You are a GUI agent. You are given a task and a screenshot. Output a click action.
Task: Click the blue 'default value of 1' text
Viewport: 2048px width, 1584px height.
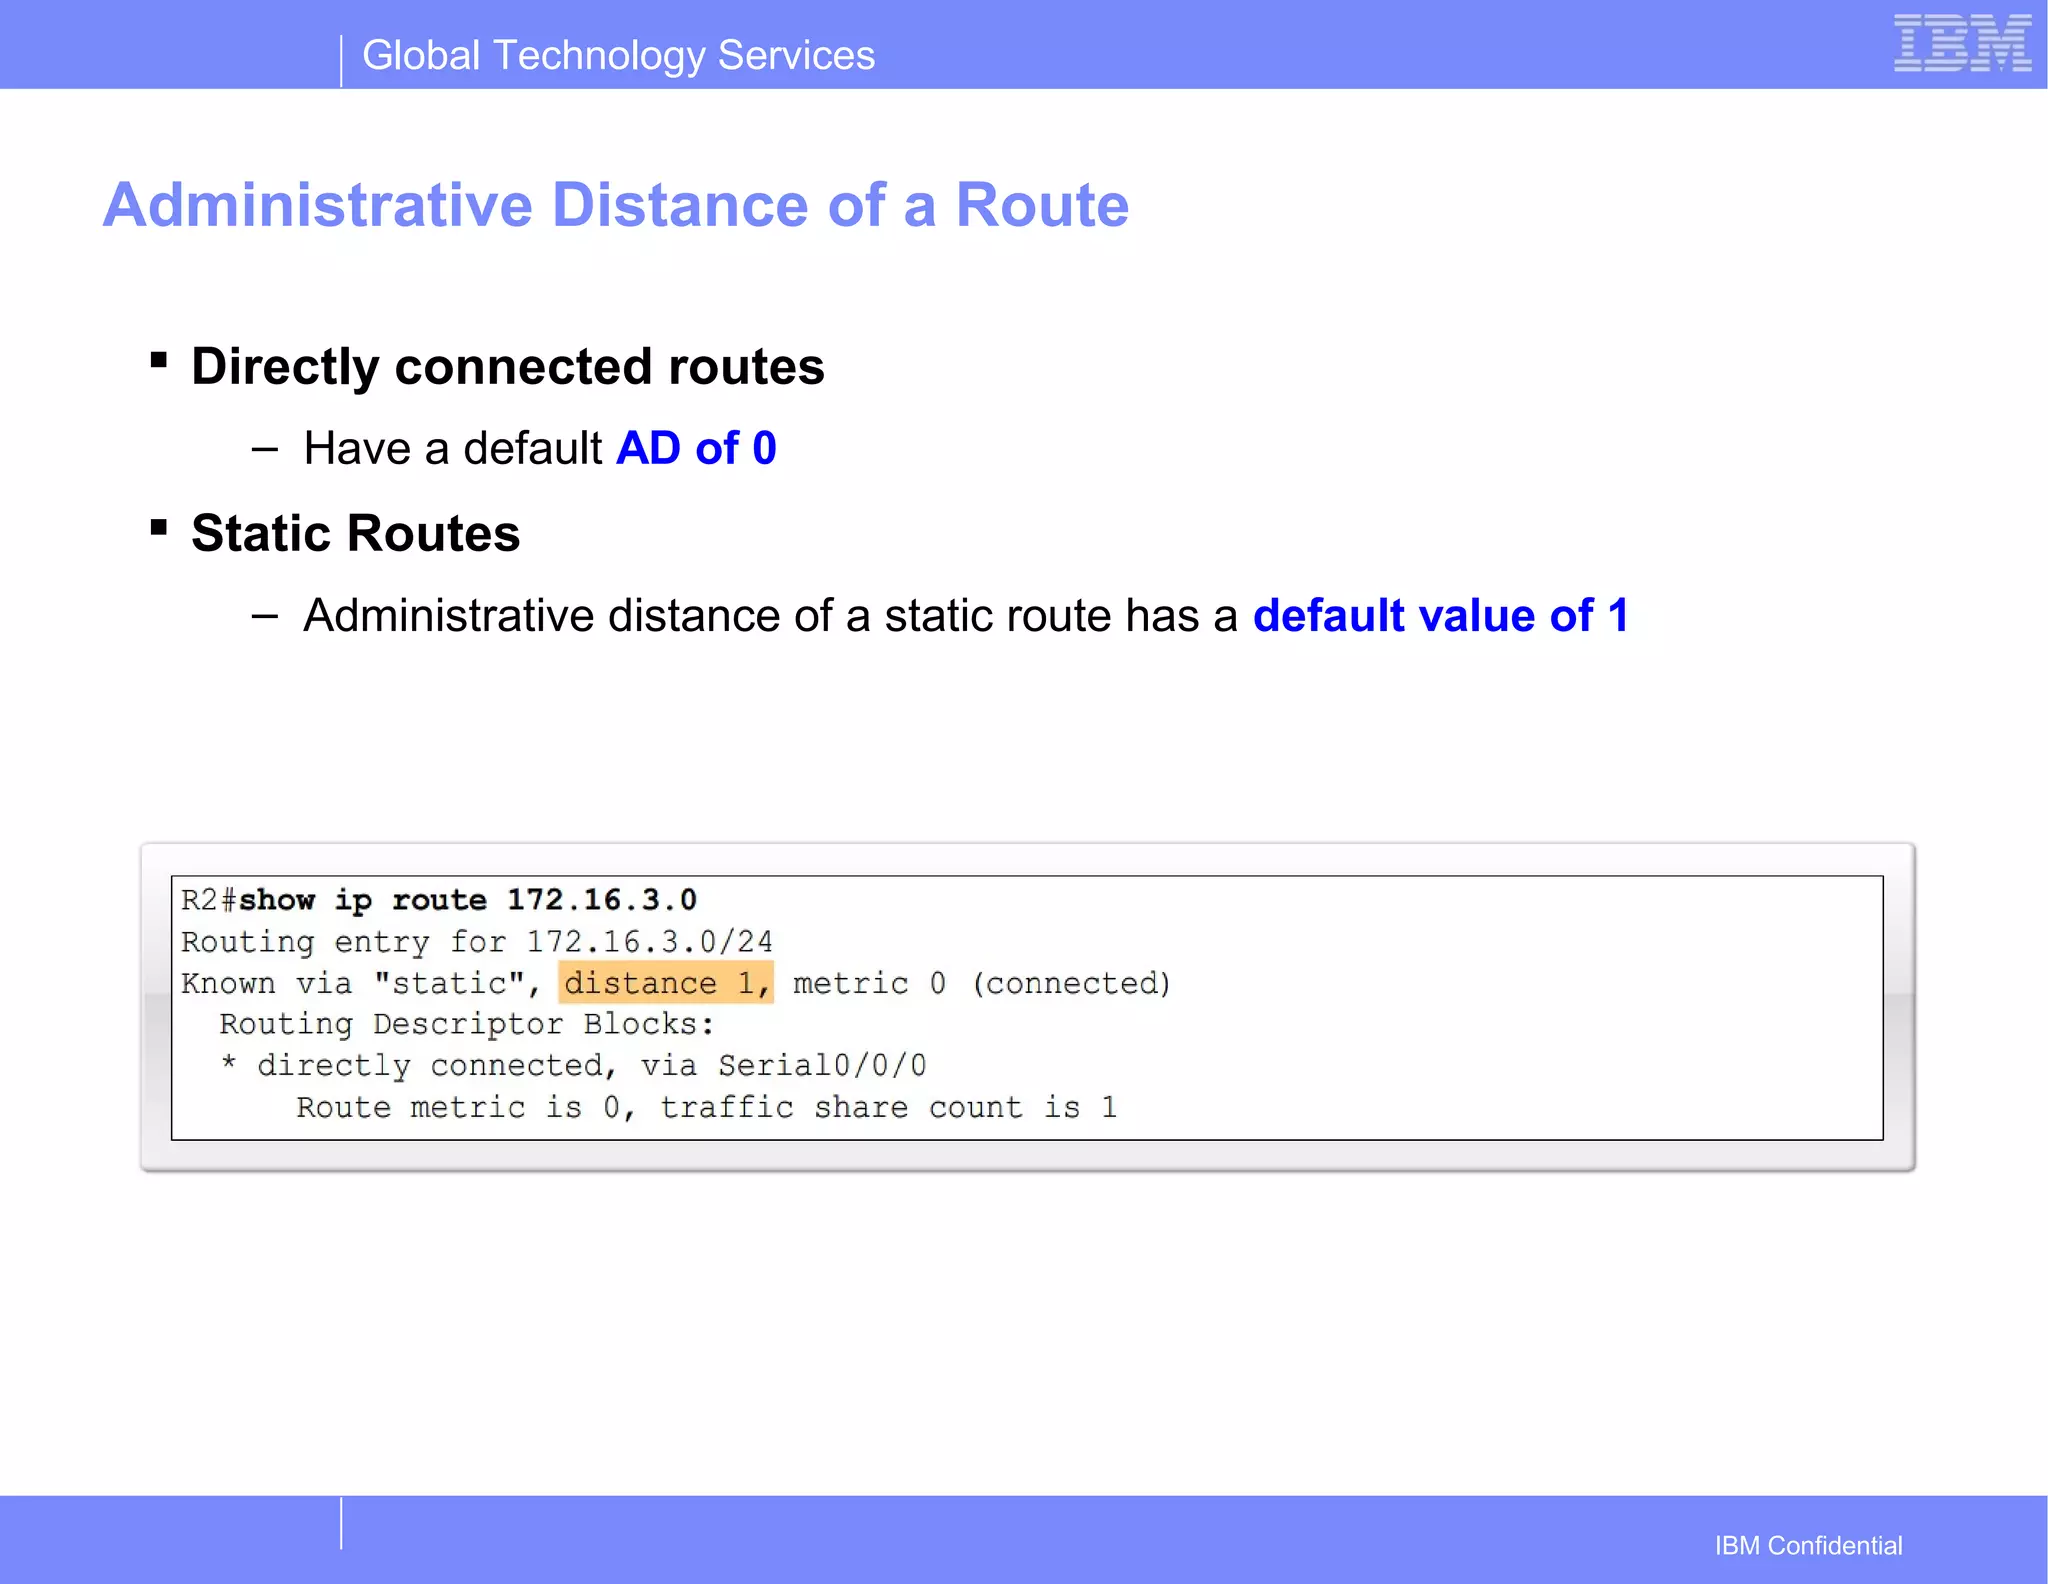tap(1441, 615)
